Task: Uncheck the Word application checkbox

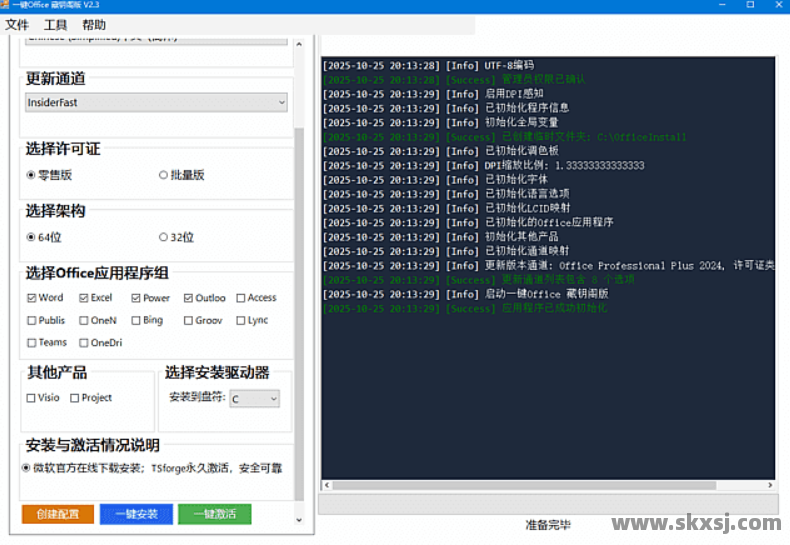Action: click(x=32, y=298)
